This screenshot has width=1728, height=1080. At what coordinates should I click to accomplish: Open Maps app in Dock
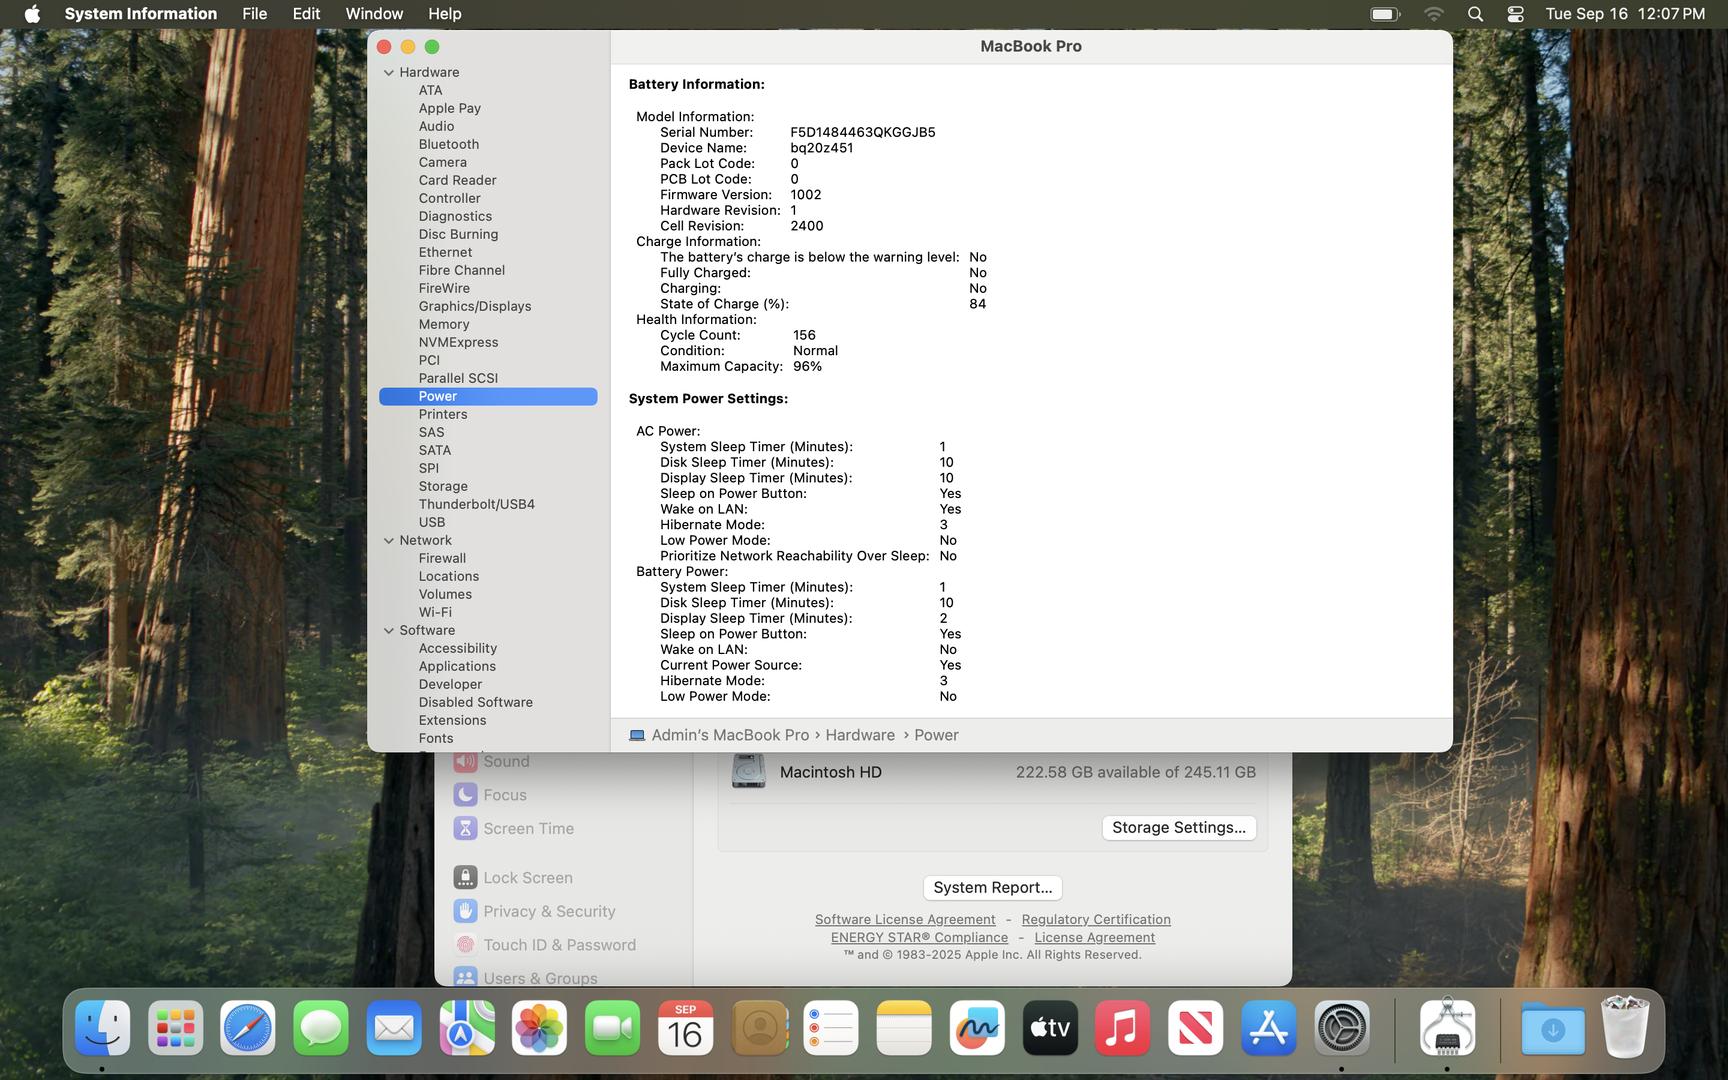point(467,1028)
